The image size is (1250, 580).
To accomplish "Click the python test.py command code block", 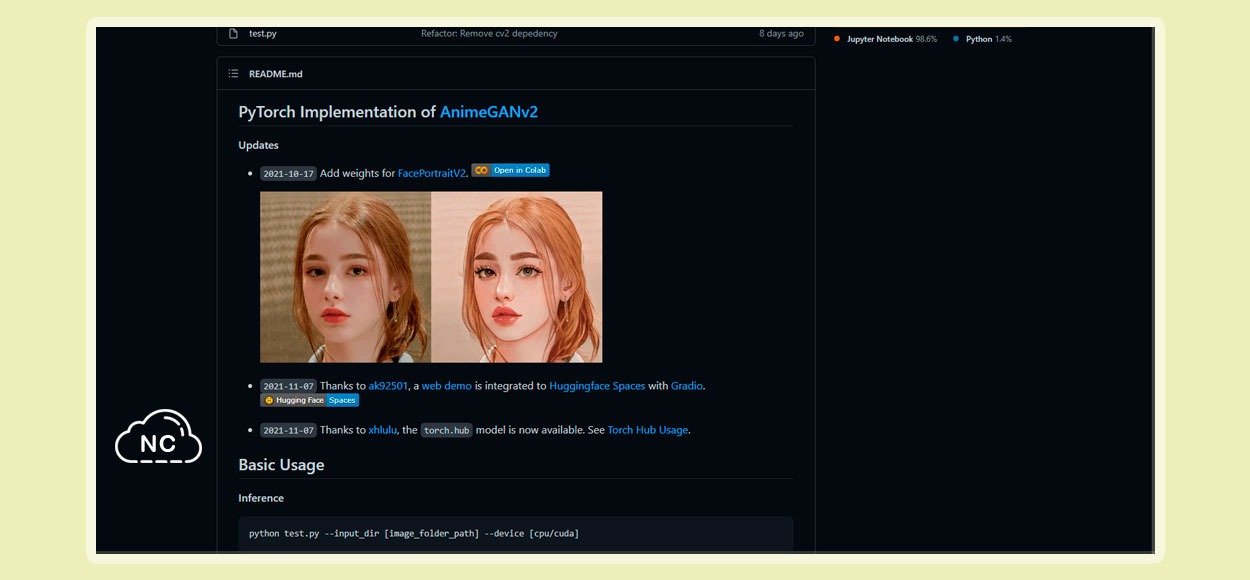I will pyautogui.click(x=515, y=533).
